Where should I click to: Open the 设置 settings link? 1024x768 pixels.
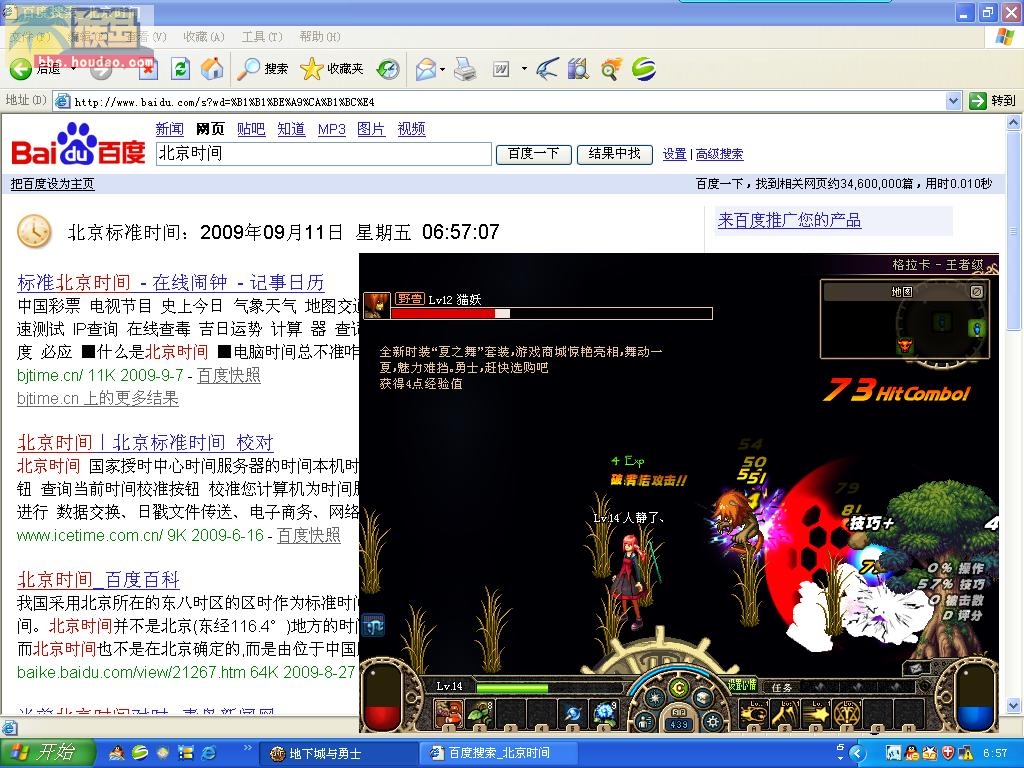pos(675,154)
